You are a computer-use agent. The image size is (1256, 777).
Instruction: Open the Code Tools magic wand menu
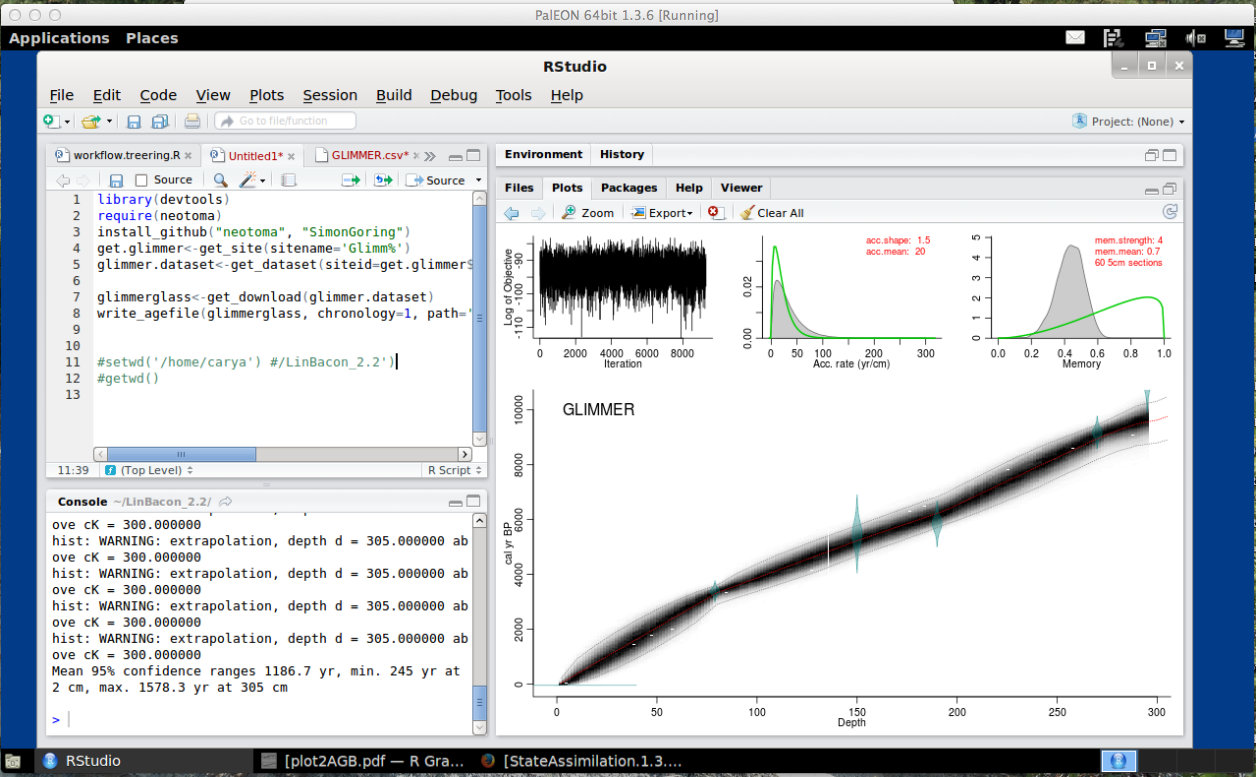click(x=252, y=180)
